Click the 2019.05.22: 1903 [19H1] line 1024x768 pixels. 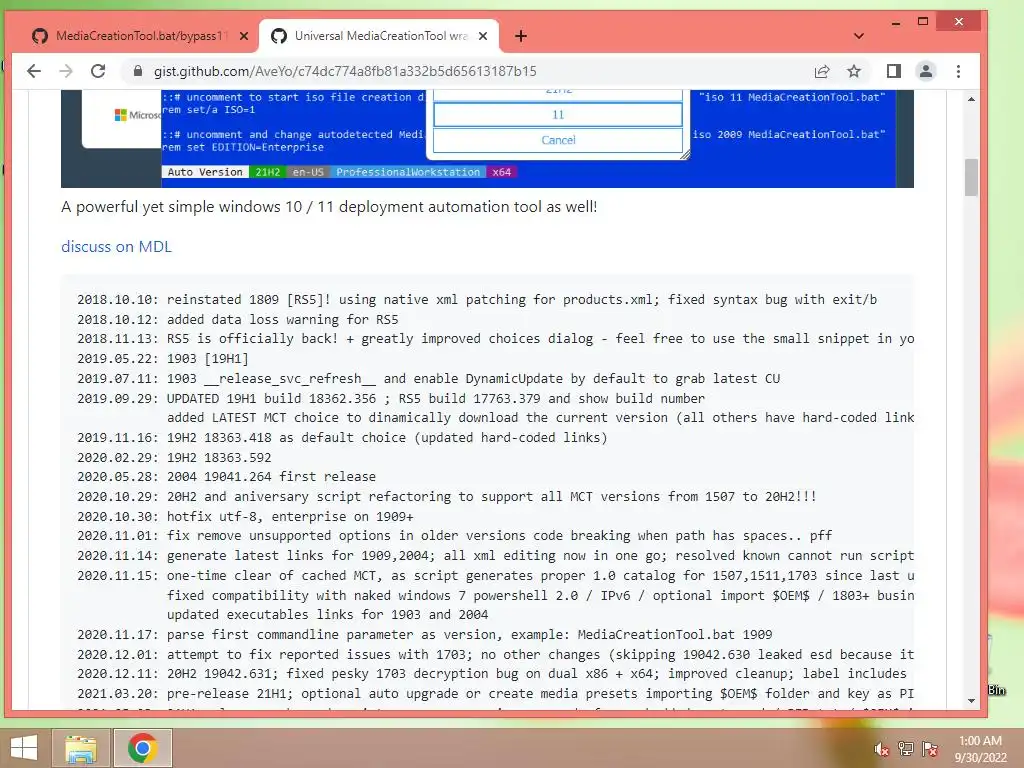click(x=163, y=359)
